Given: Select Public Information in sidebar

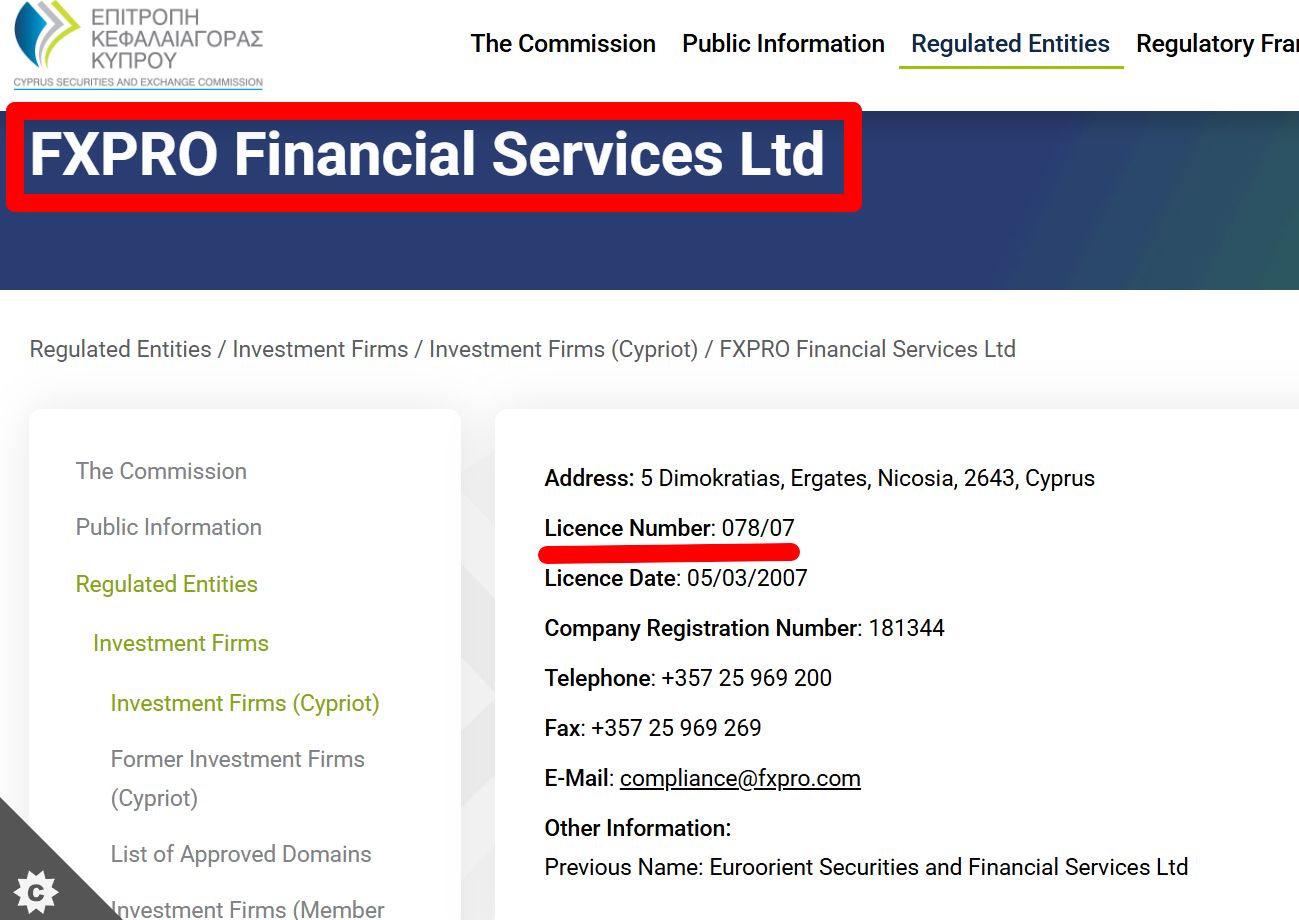Looking at the screenshot, I should [x=169, y=527].
